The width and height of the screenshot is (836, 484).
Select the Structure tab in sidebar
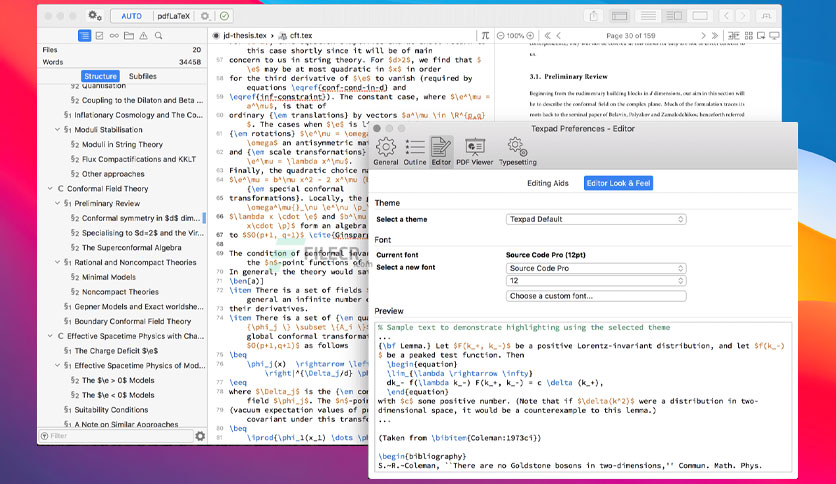[x=100, y=76]
